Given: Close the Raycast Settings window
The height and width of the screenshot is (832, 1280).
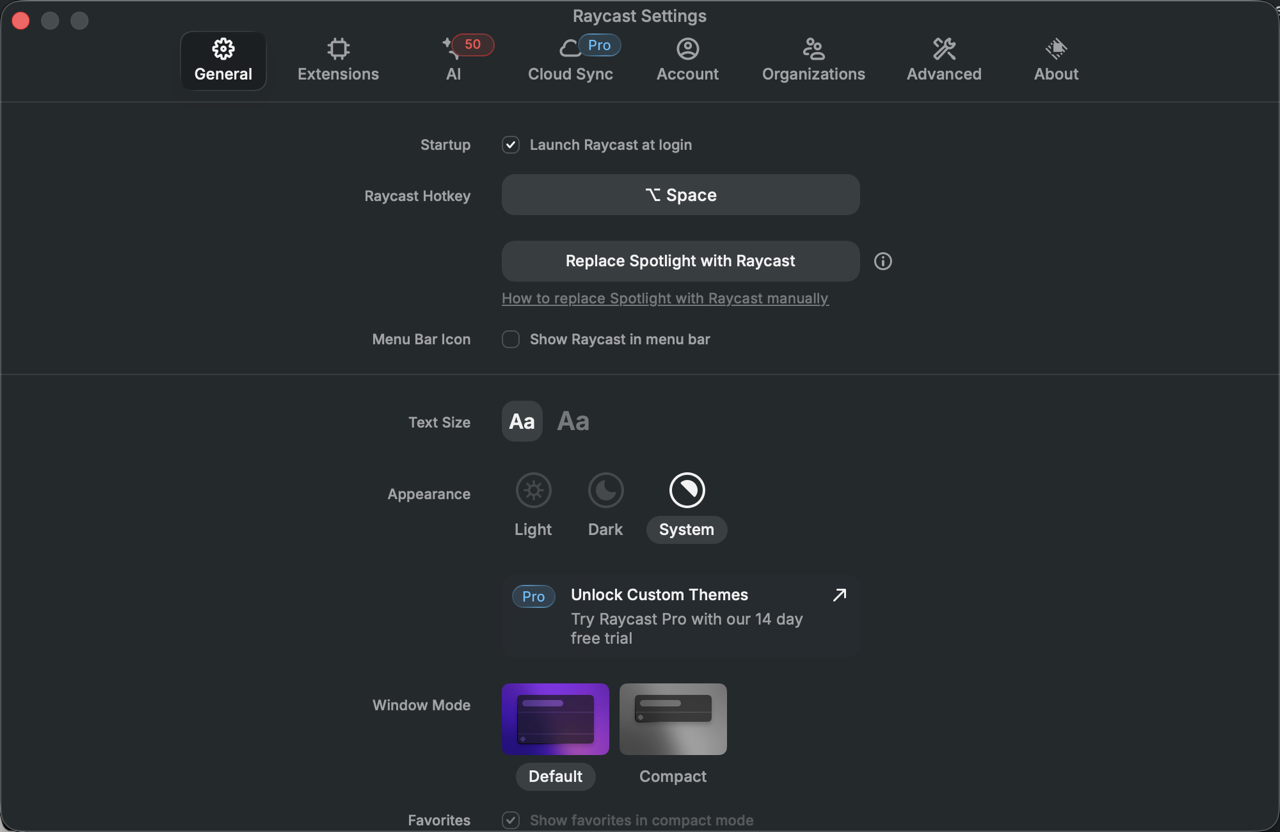Looking at the screenshot, I should pyautogui.click(x=20, y=20).
